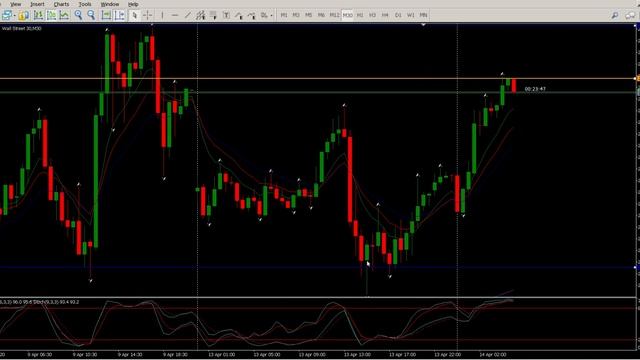This screenshot has width=640, height=360.
Task: Select the Crosshair tool
Action: [x=147, y=16]
